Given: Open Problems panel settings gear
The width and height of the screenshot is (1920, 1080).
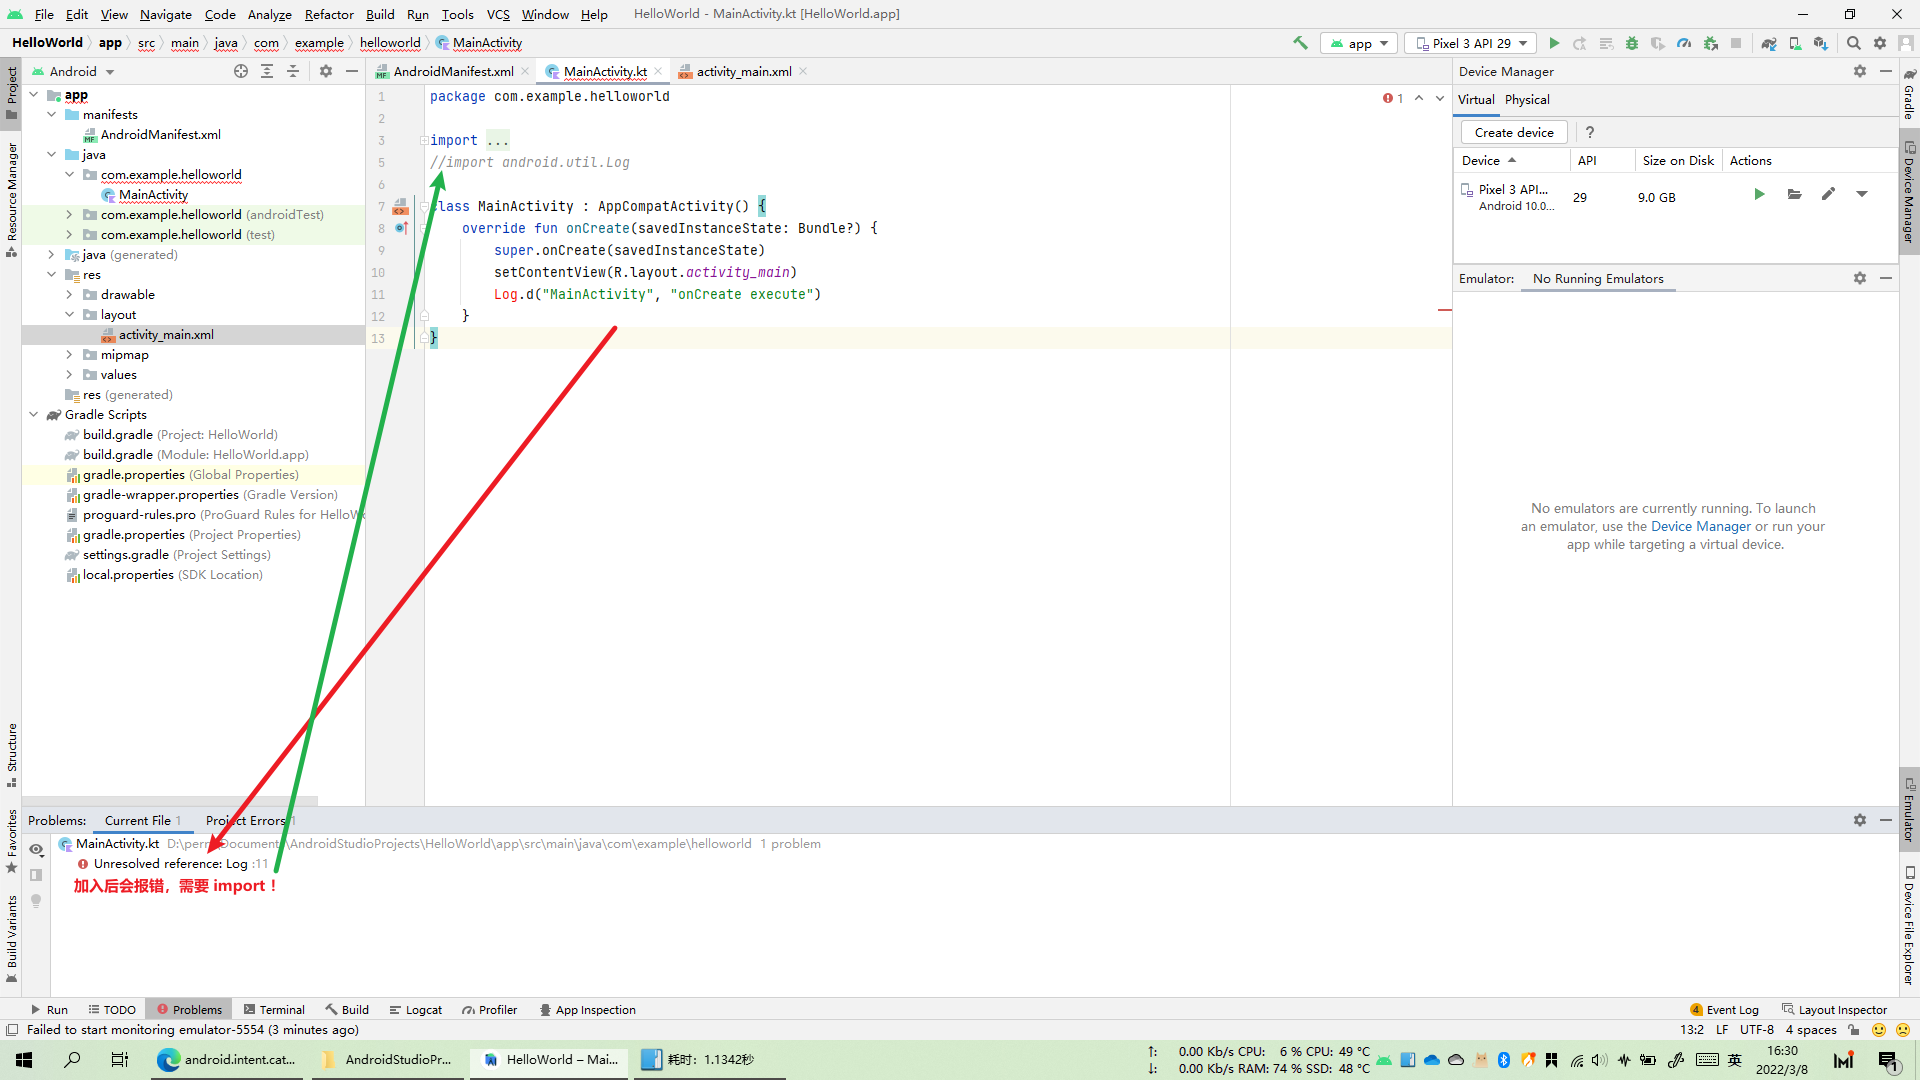Looking at the screenshot, I should click(1860, 820).
